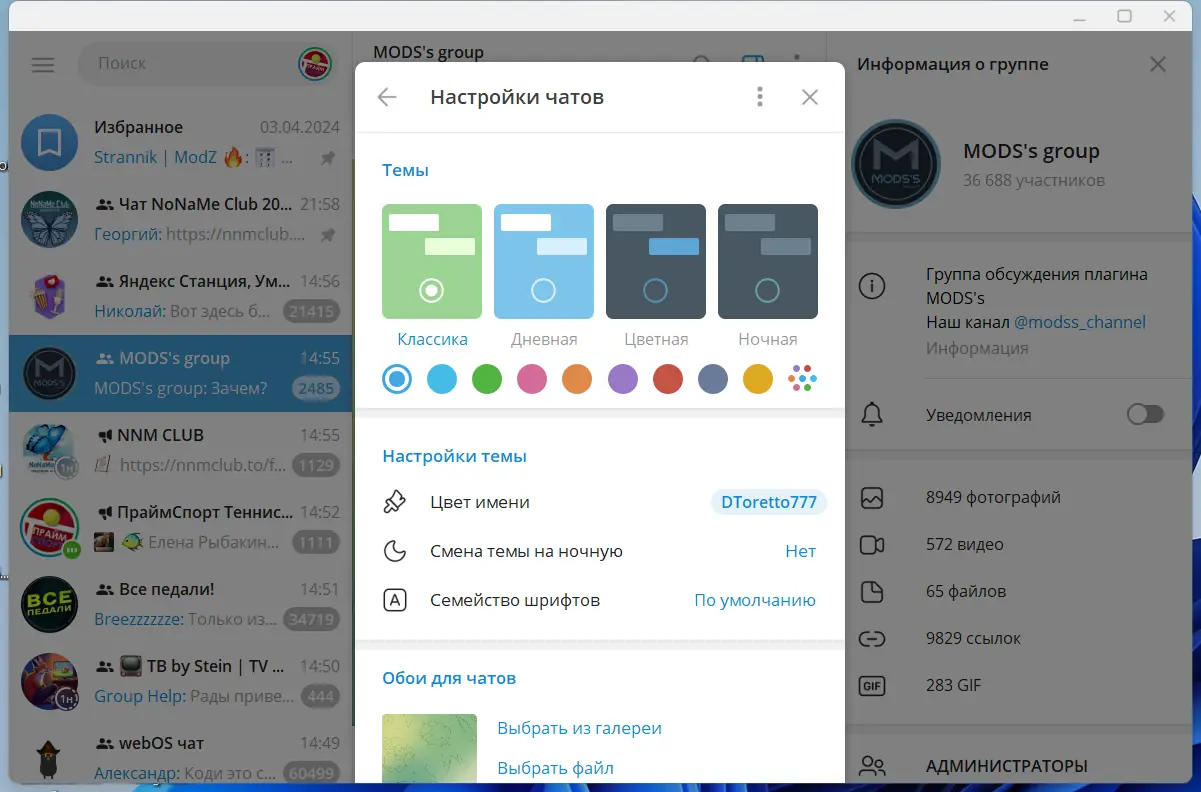Pick the pink accent color swatch

point(532,379)
